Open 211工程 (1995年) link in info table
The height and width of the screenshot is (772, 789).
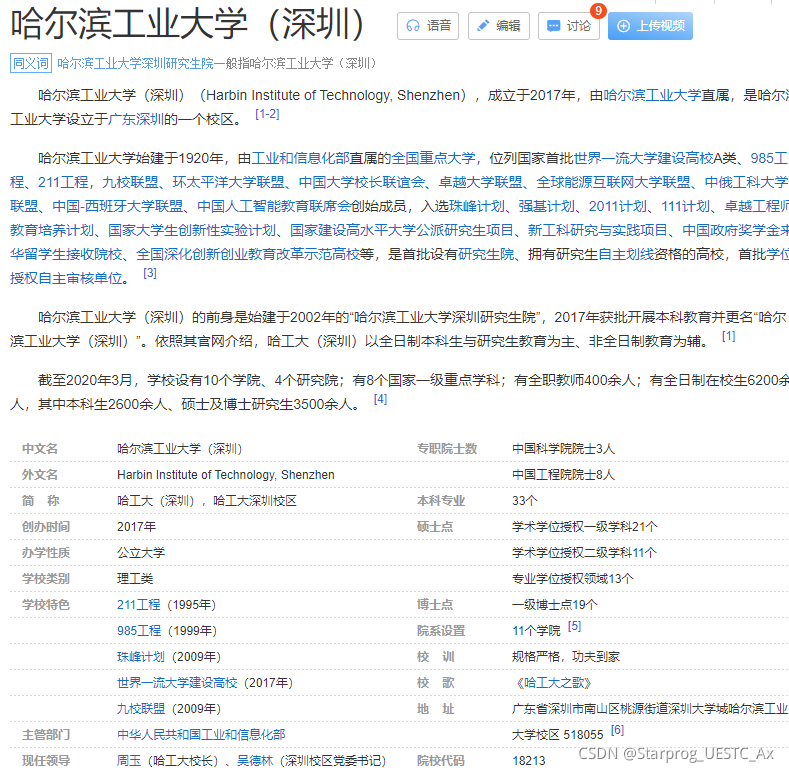[138, 605]
